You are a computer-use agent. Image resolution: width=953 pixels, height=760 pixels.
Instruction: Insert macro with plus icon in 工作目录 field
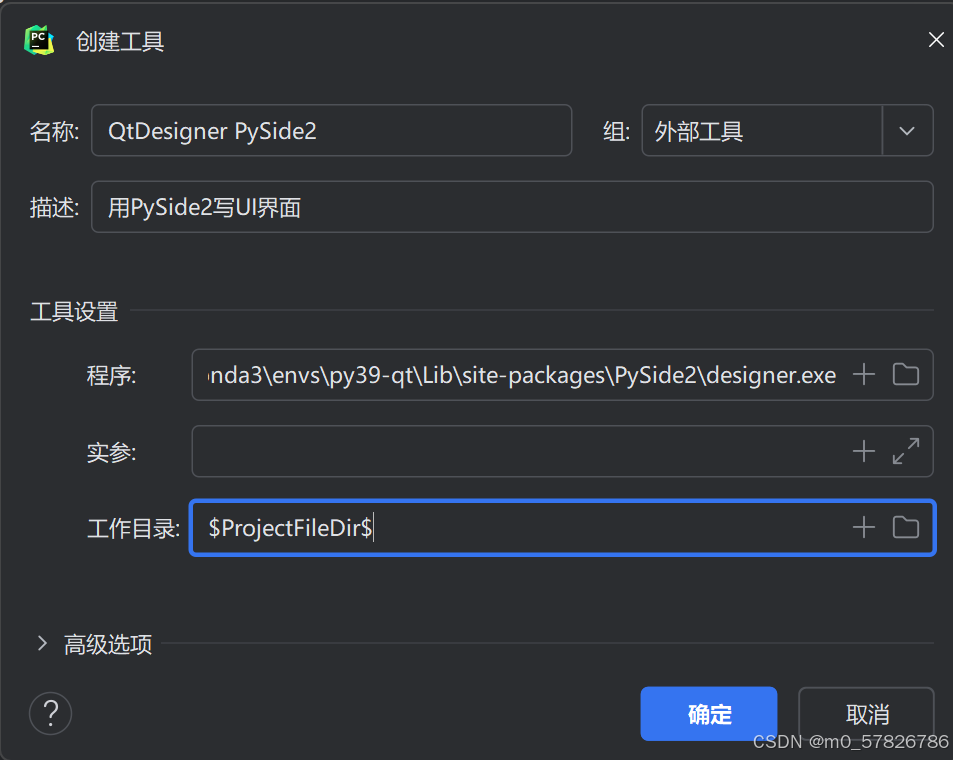tap(864, 527)
